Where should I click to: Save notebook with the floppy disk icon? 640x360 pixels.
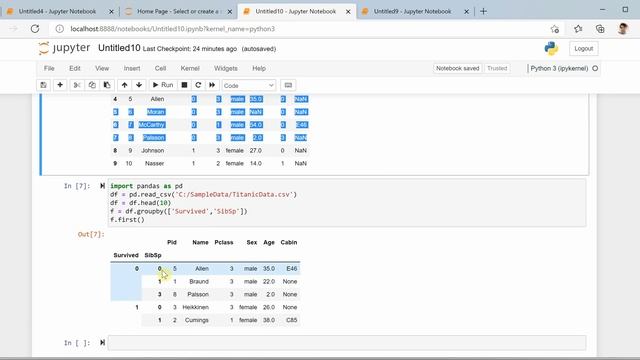tap(43, 85)
